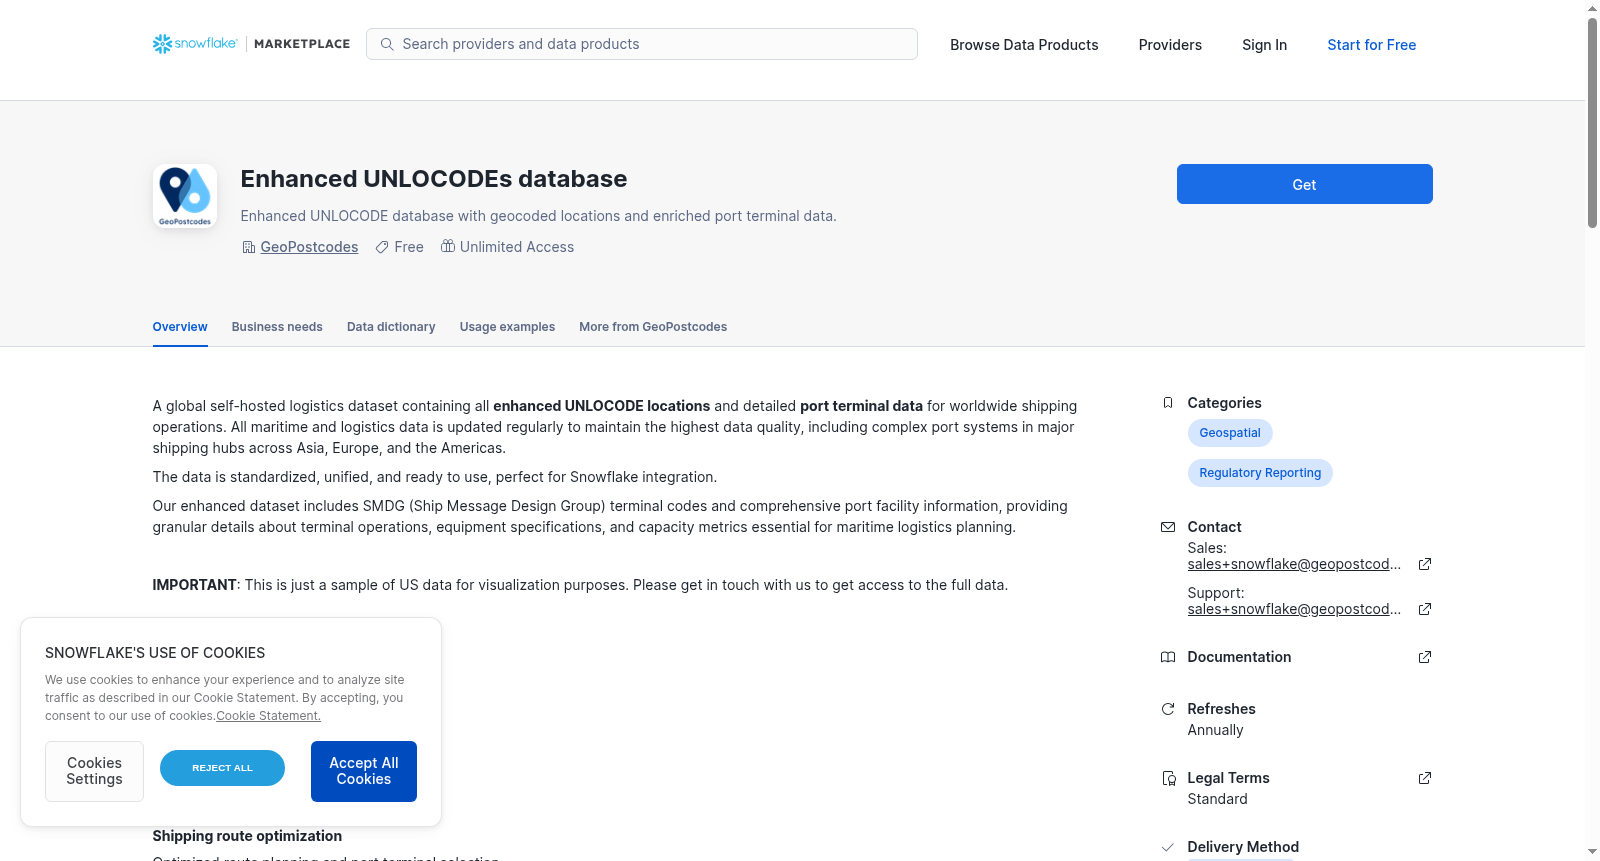This screenshot has height=861, width=1600.
Task: Click the Unlimited Access gift icon
Action: [x=448, y=246]
